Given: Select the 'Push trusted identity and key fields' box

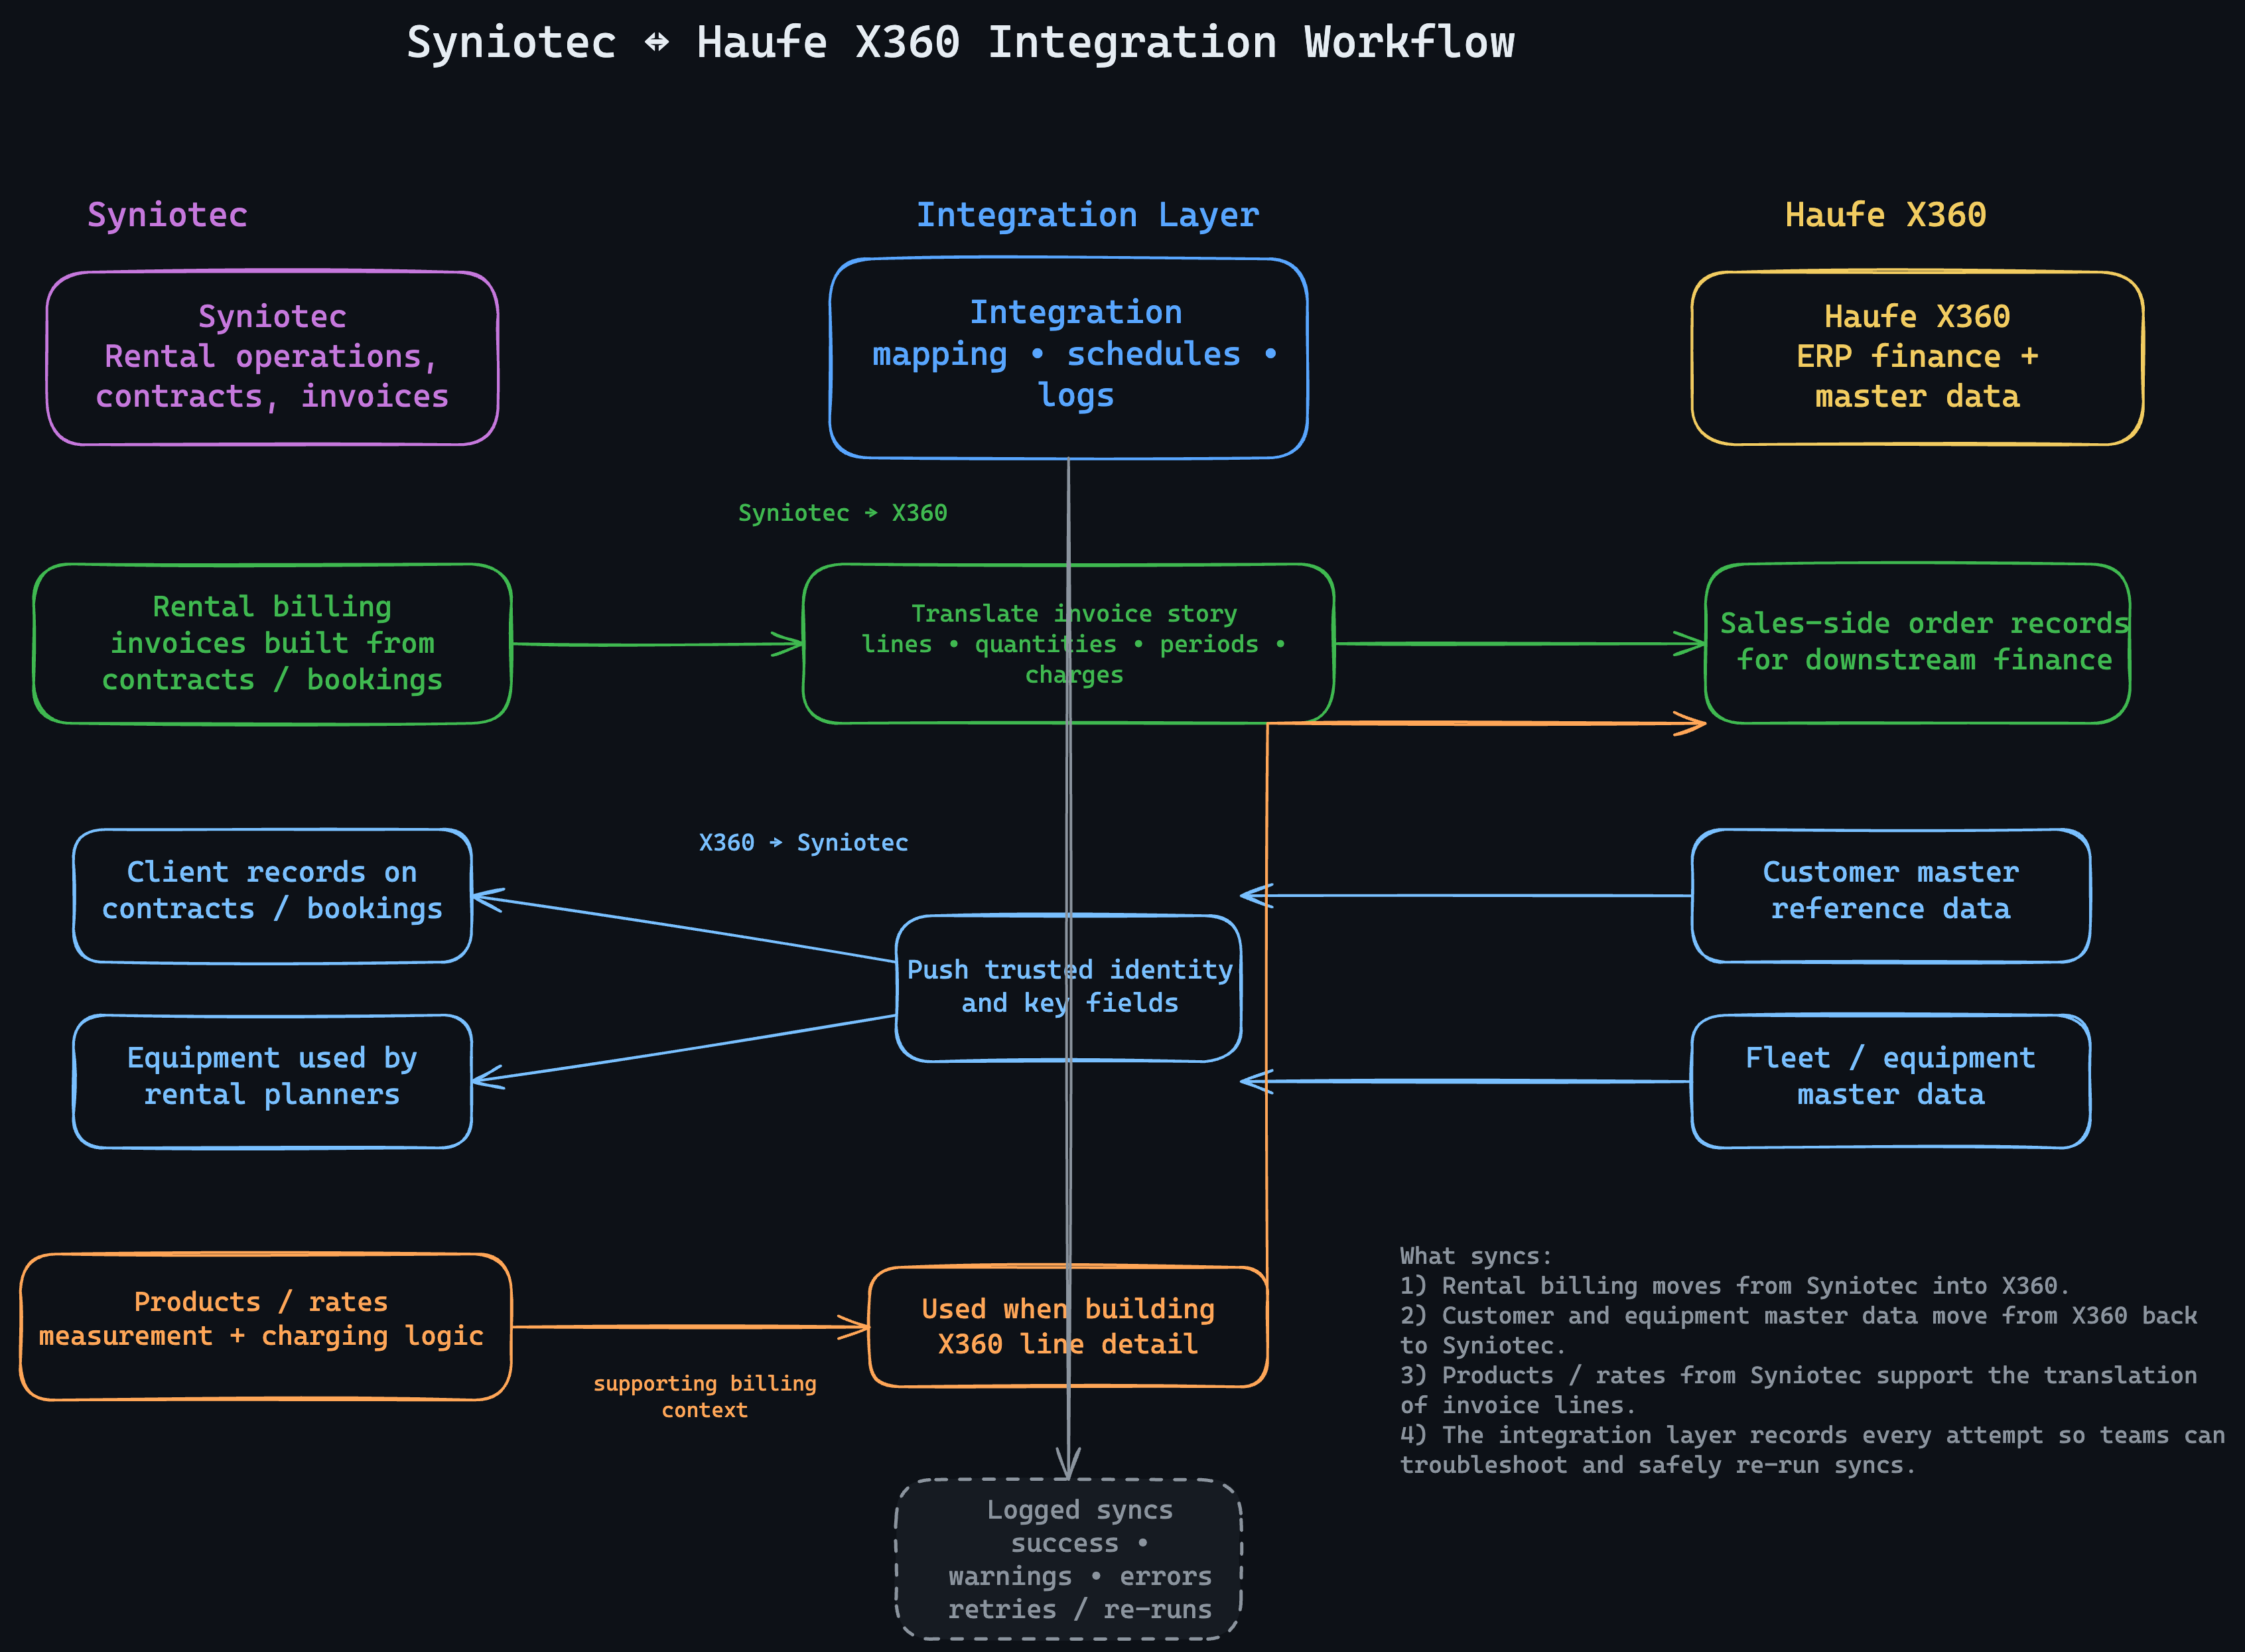Looking at the screenshot, I should [x=1068, y=988].
